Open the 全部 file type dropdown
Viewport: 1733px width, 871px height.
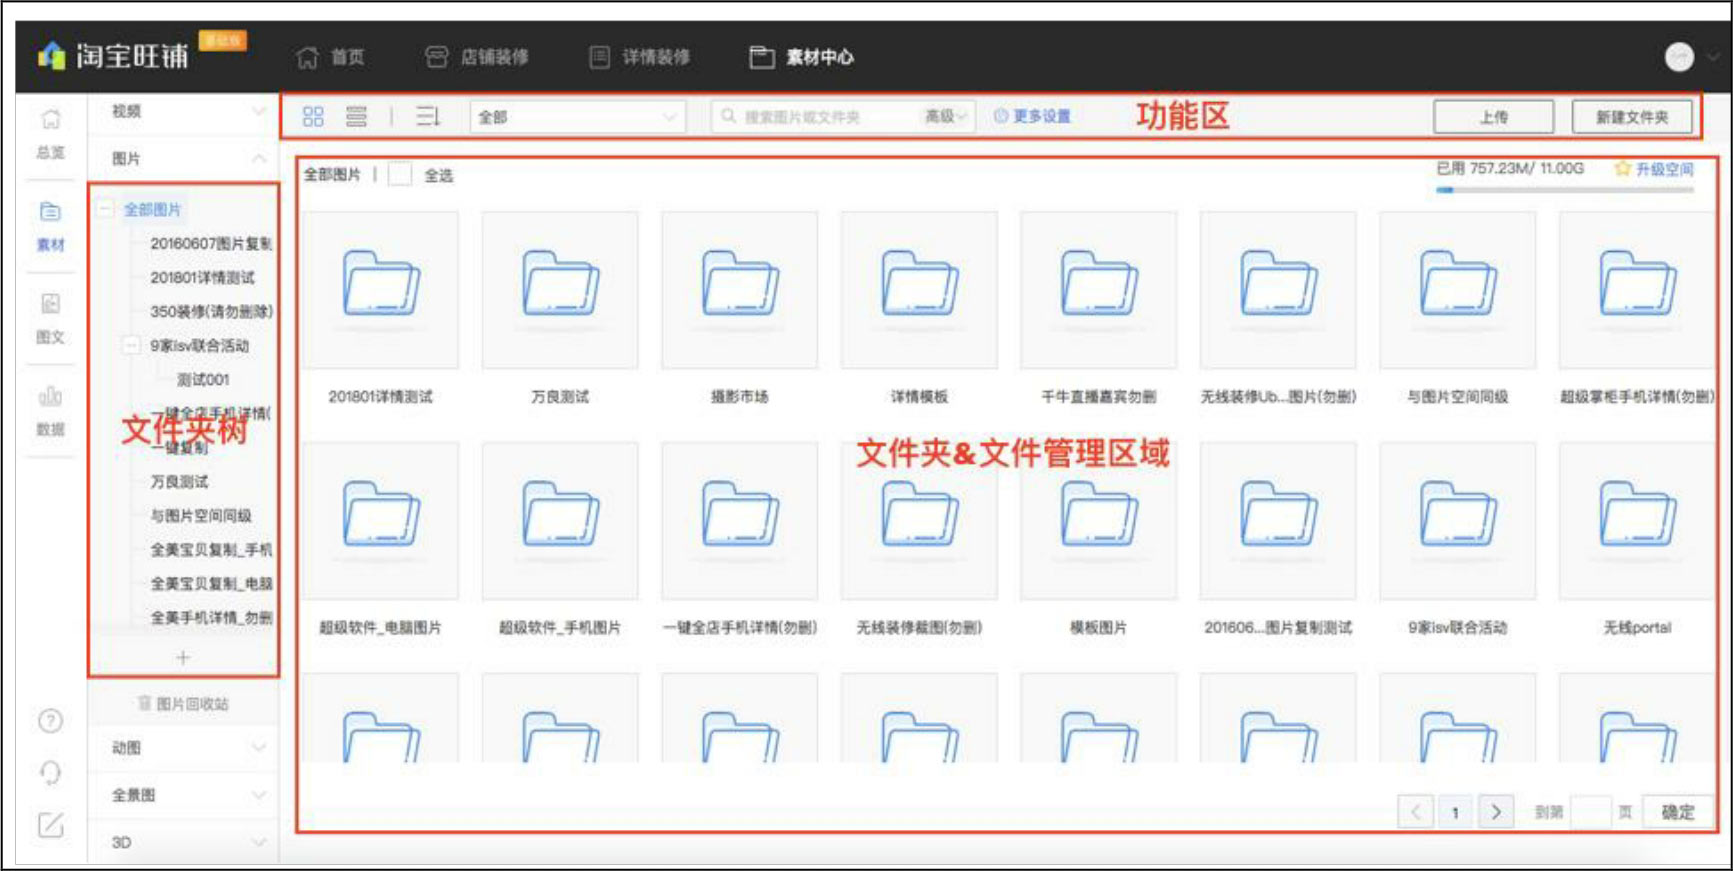pyautogui.click(x=577, y=117)
